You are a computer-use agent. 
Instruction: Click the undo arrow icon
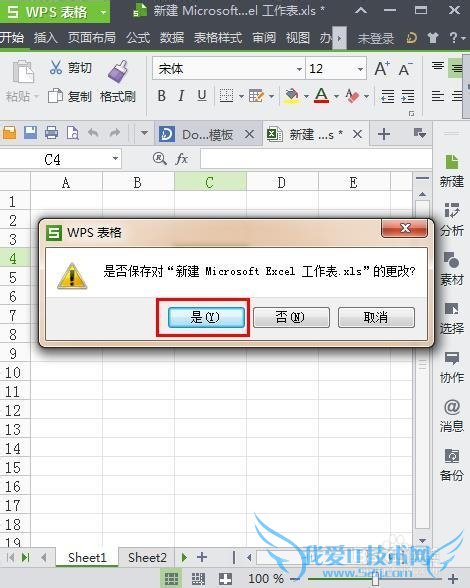pos(94,133)
